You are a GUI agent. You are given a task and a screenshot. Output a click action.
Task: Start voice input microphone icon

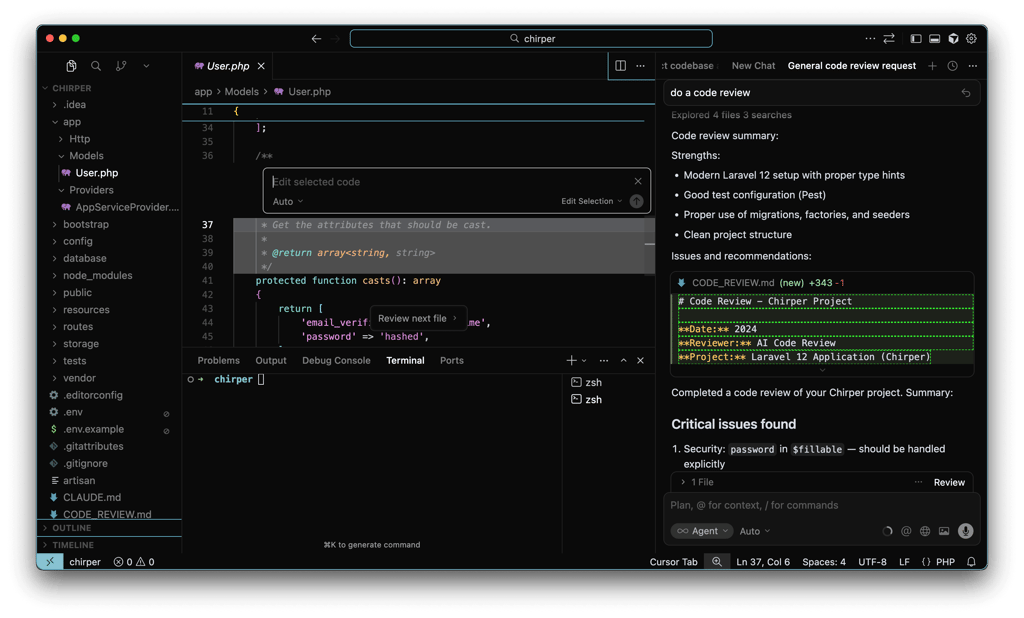click(965, 531)
